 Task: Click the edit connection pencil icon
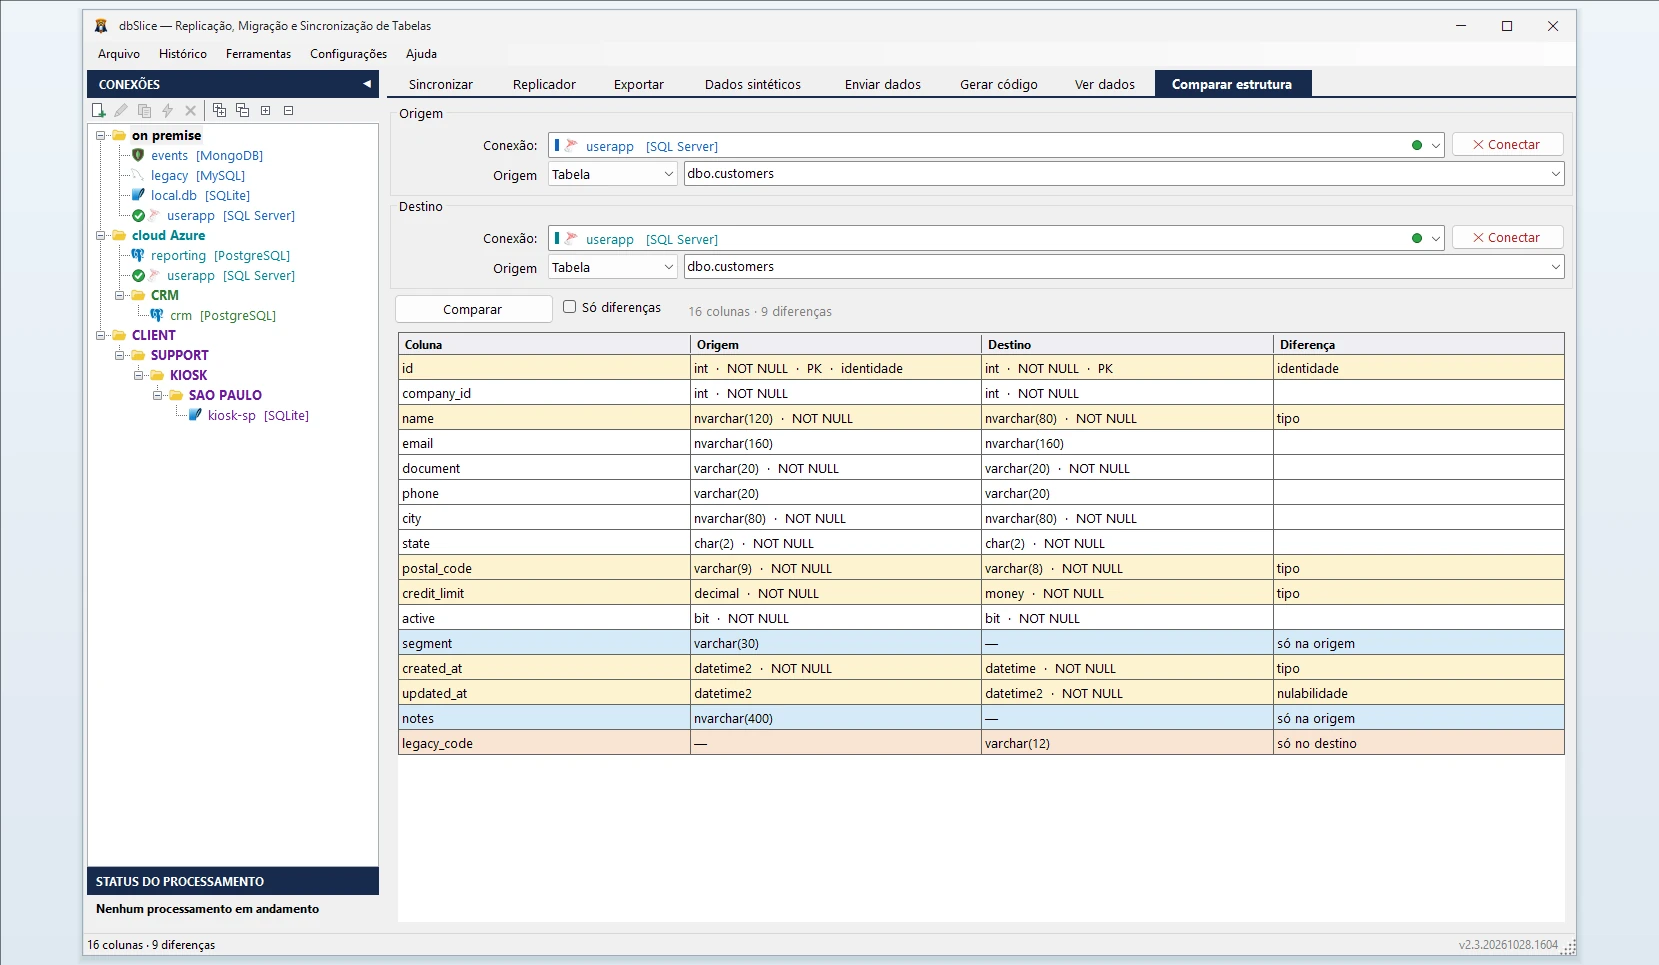coord(121,110)
